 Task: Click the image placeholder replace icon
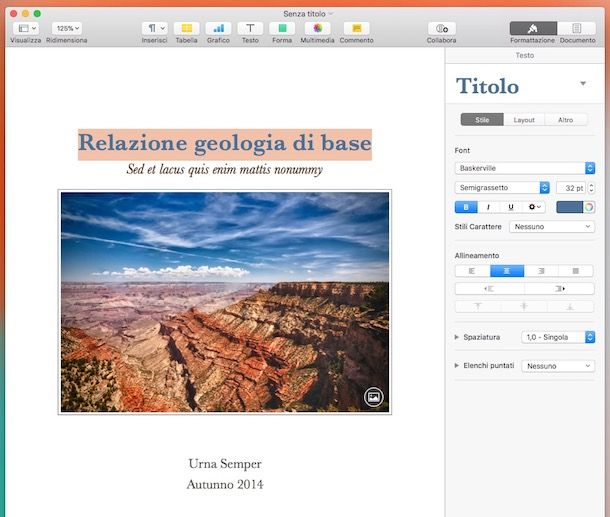click(x=373, y=397)
